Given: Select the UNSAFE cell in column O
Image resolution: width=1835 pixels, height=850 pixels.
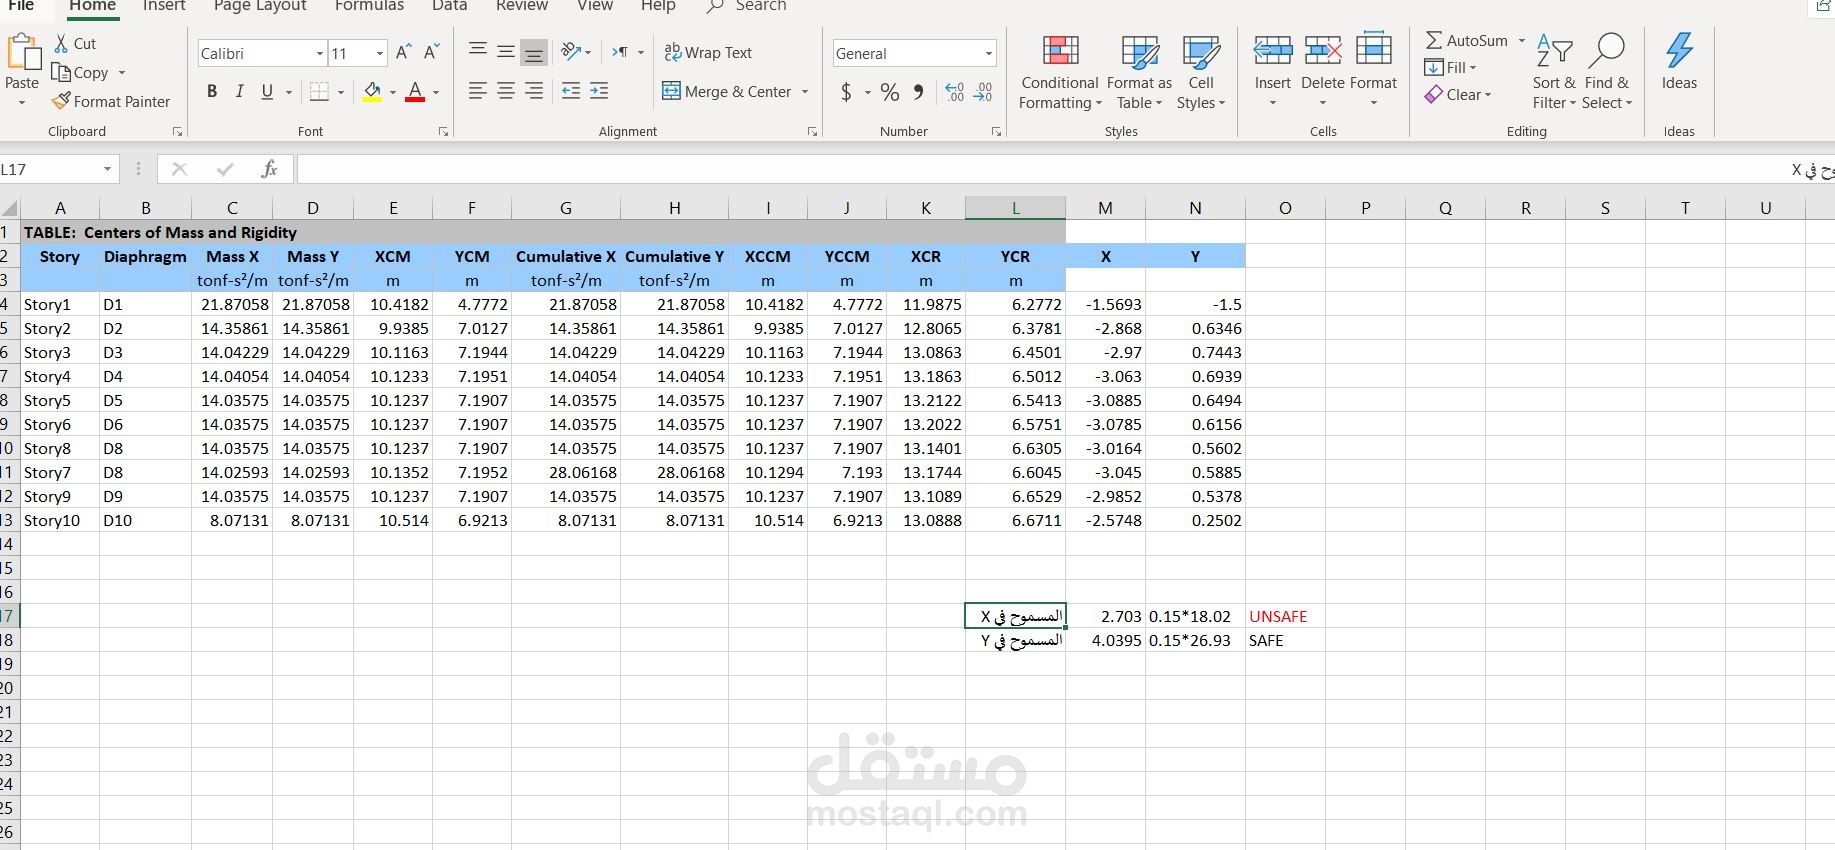Looking at the screenshot, I should (x=1285, y=616).
